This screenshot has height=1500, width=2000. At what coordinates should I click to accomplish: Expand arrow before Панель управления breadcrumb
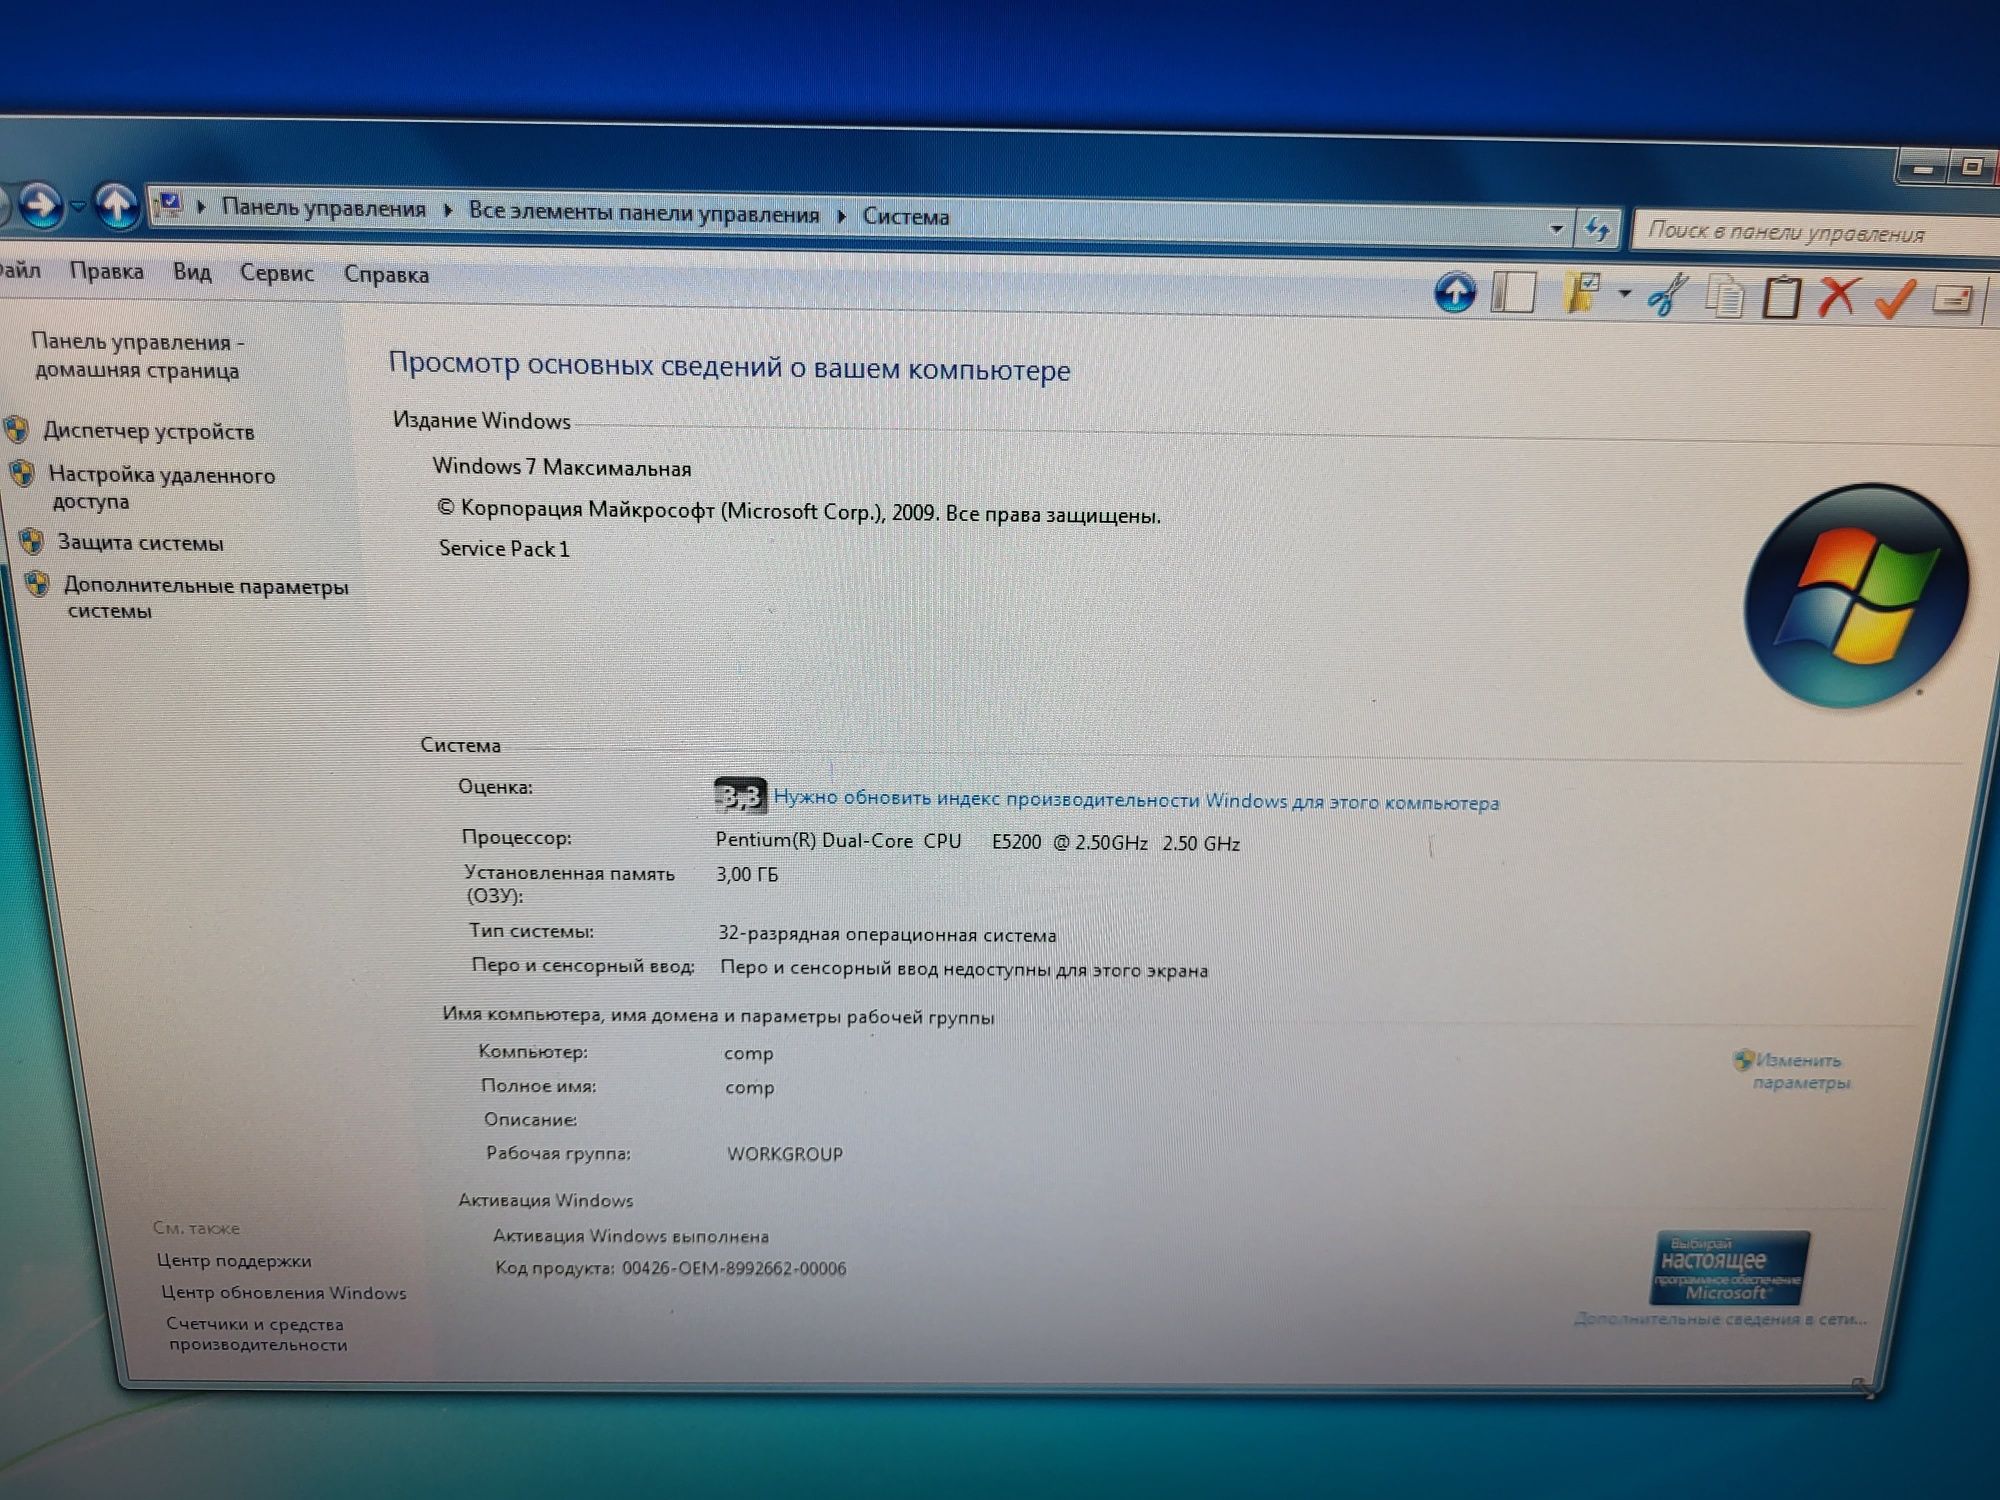[201, 207]
